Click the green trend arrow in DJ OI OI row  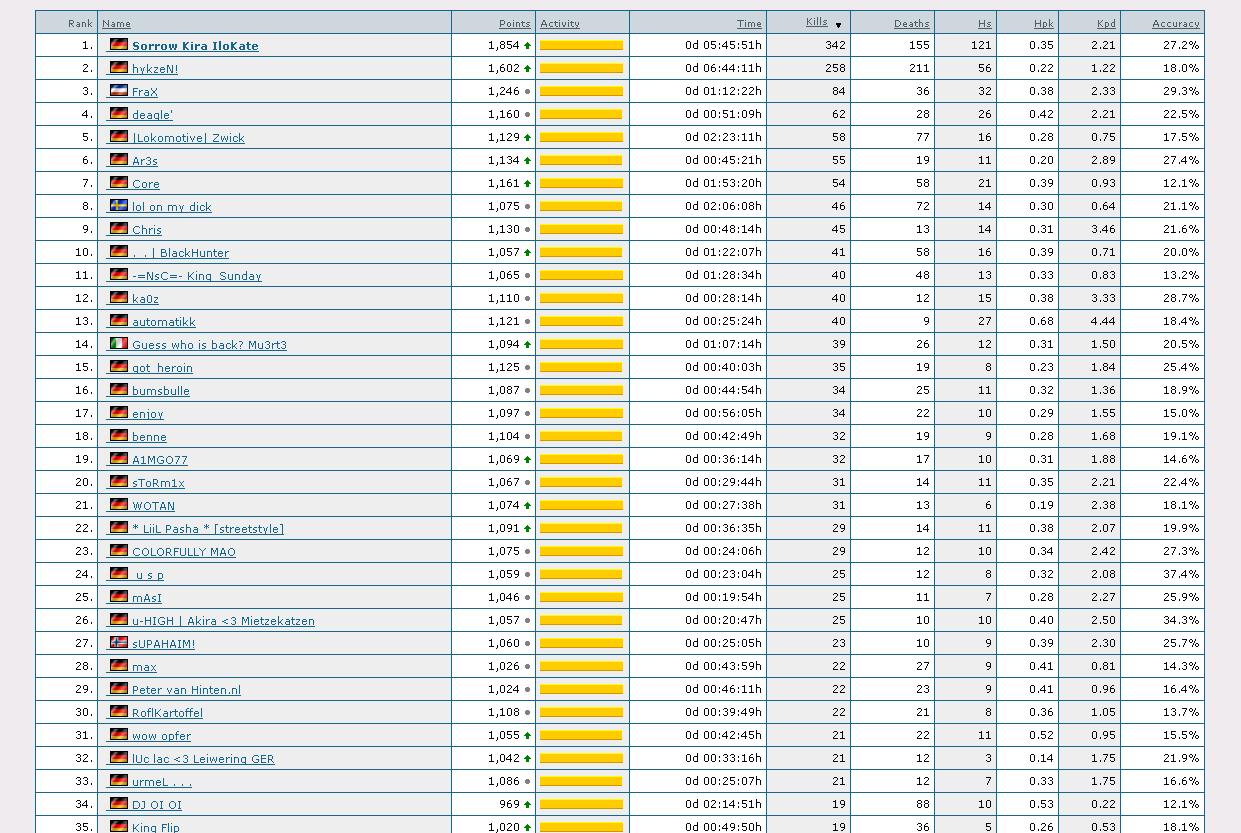528,805
